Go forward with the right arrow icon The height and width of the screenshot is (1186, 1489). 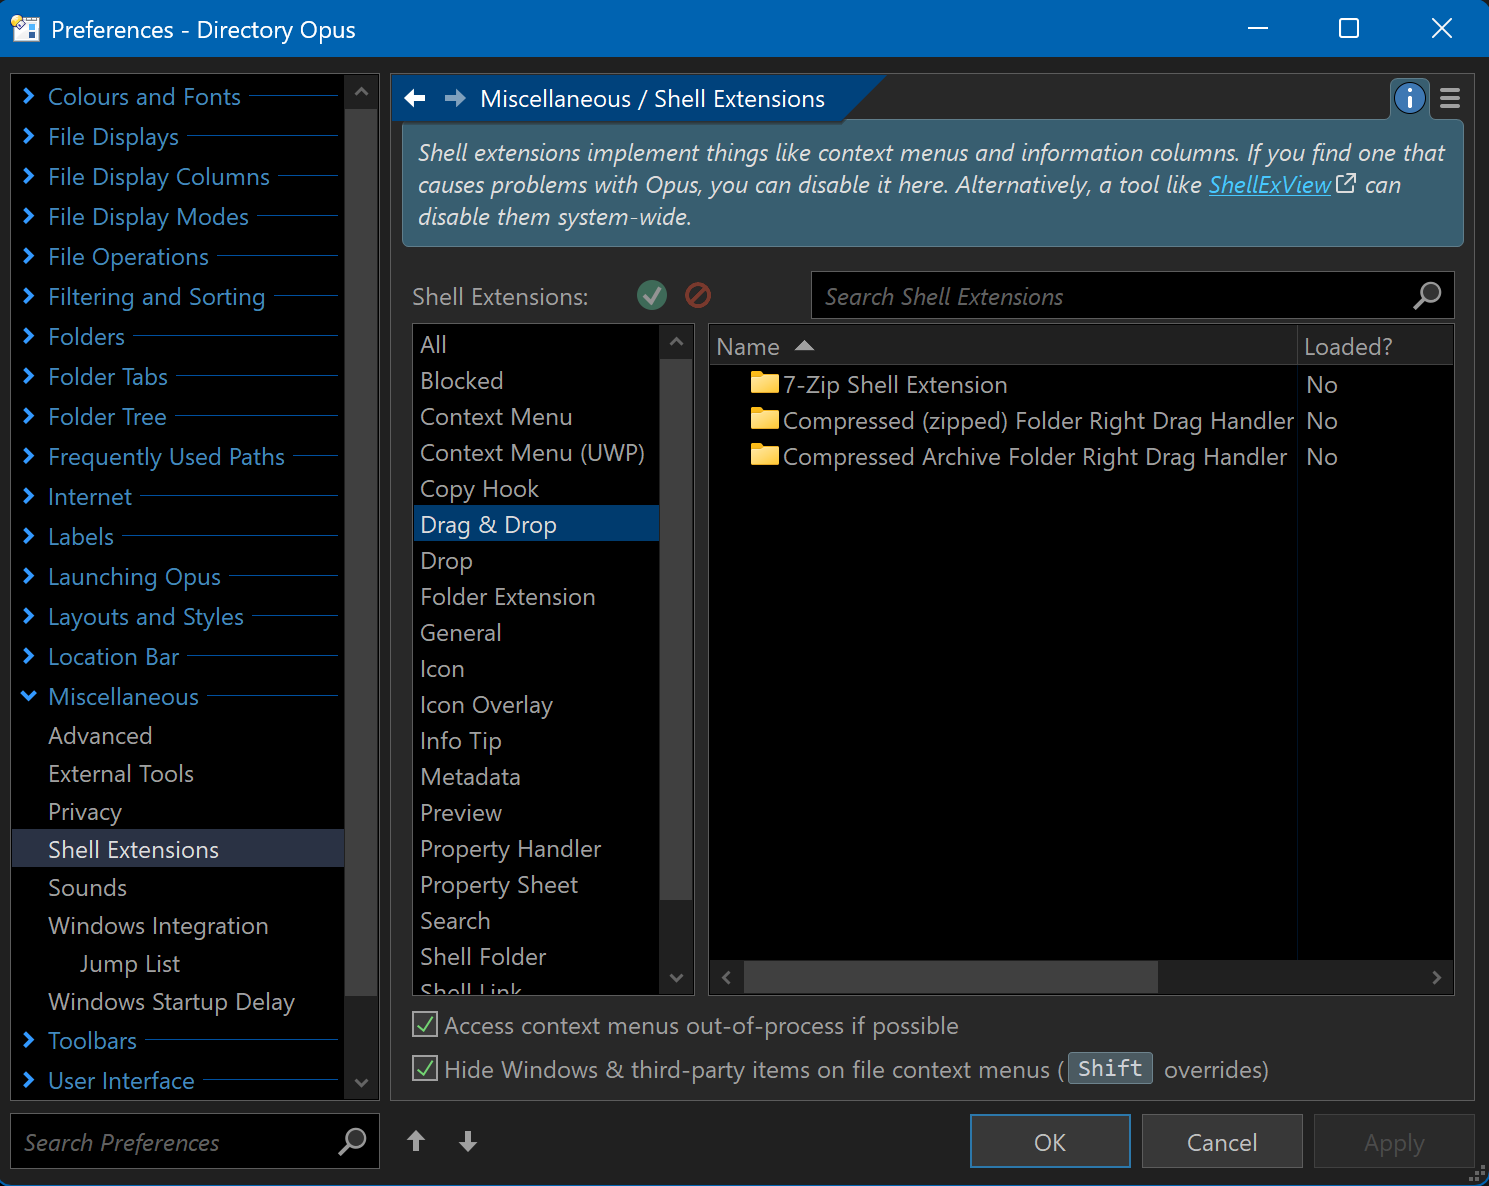(455, 98)
